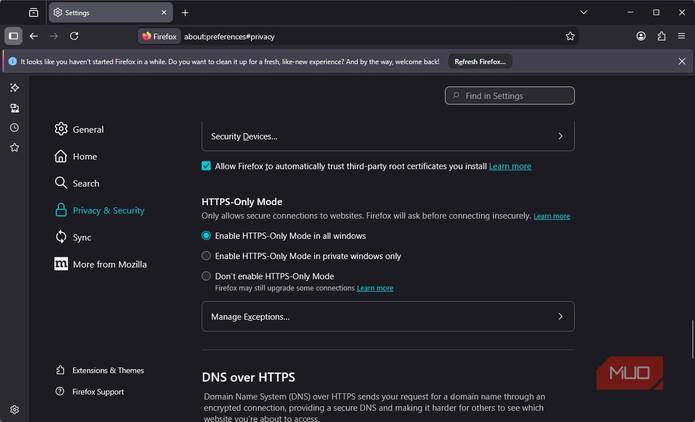Click the forward navigation arrow

(x=54, y=36)
